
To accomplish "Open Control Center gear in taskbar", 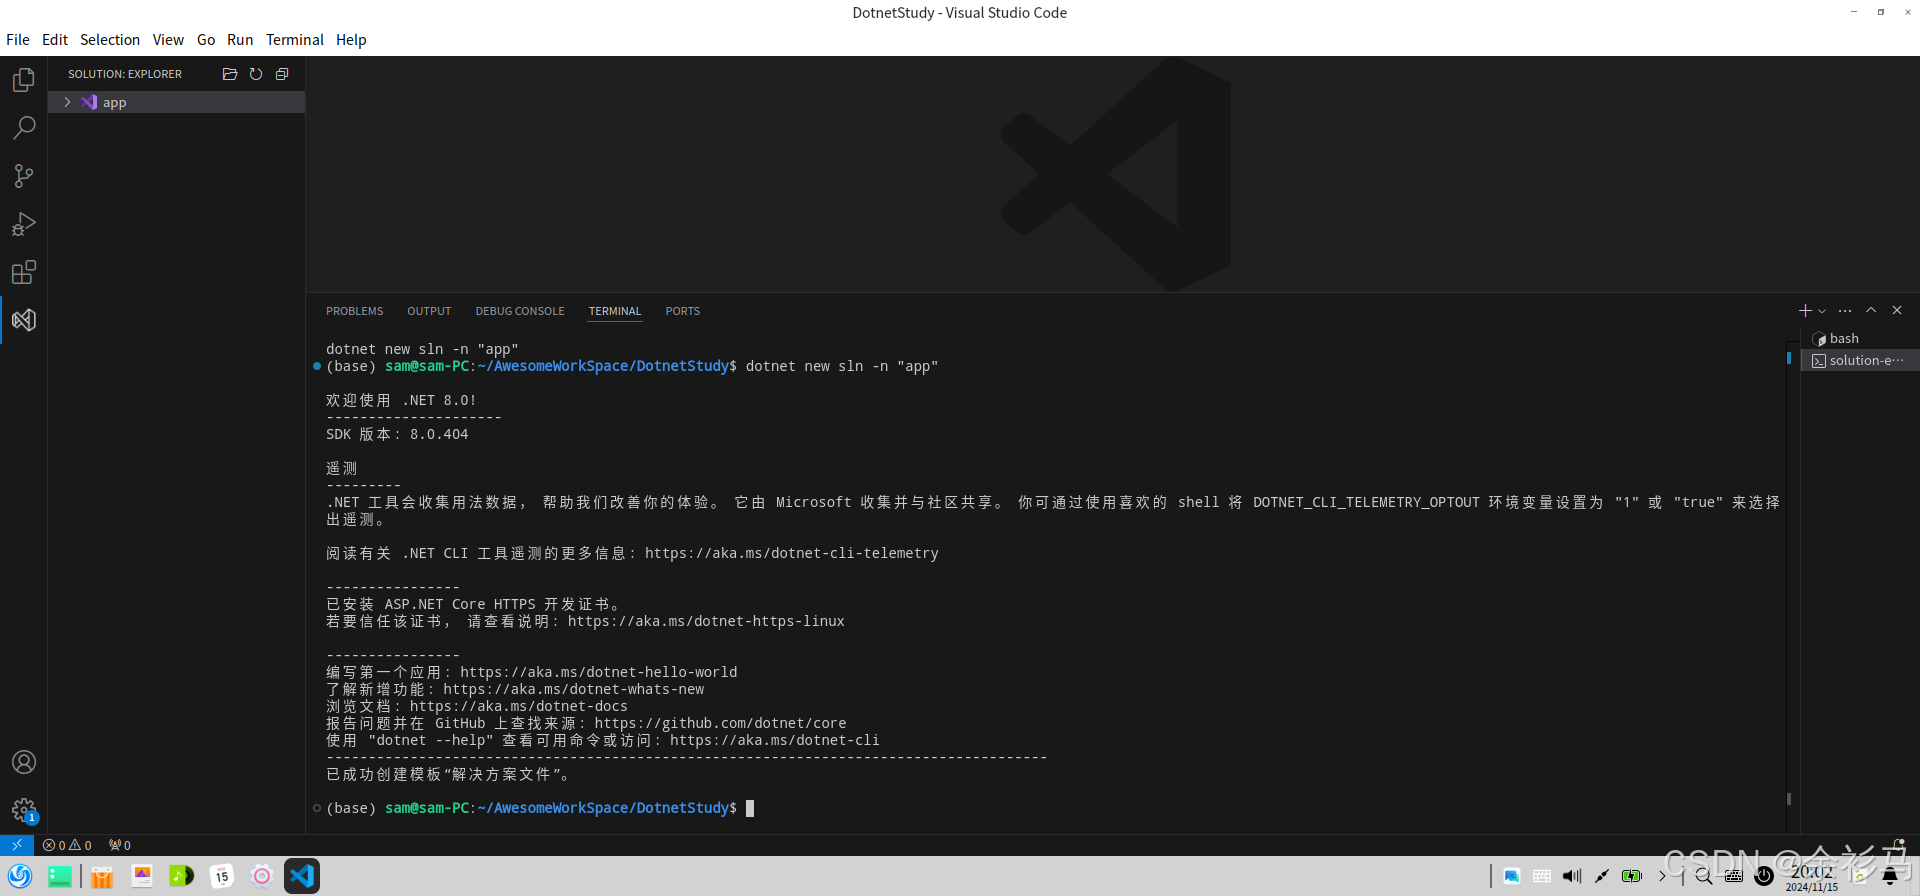I will coord(262,876).
